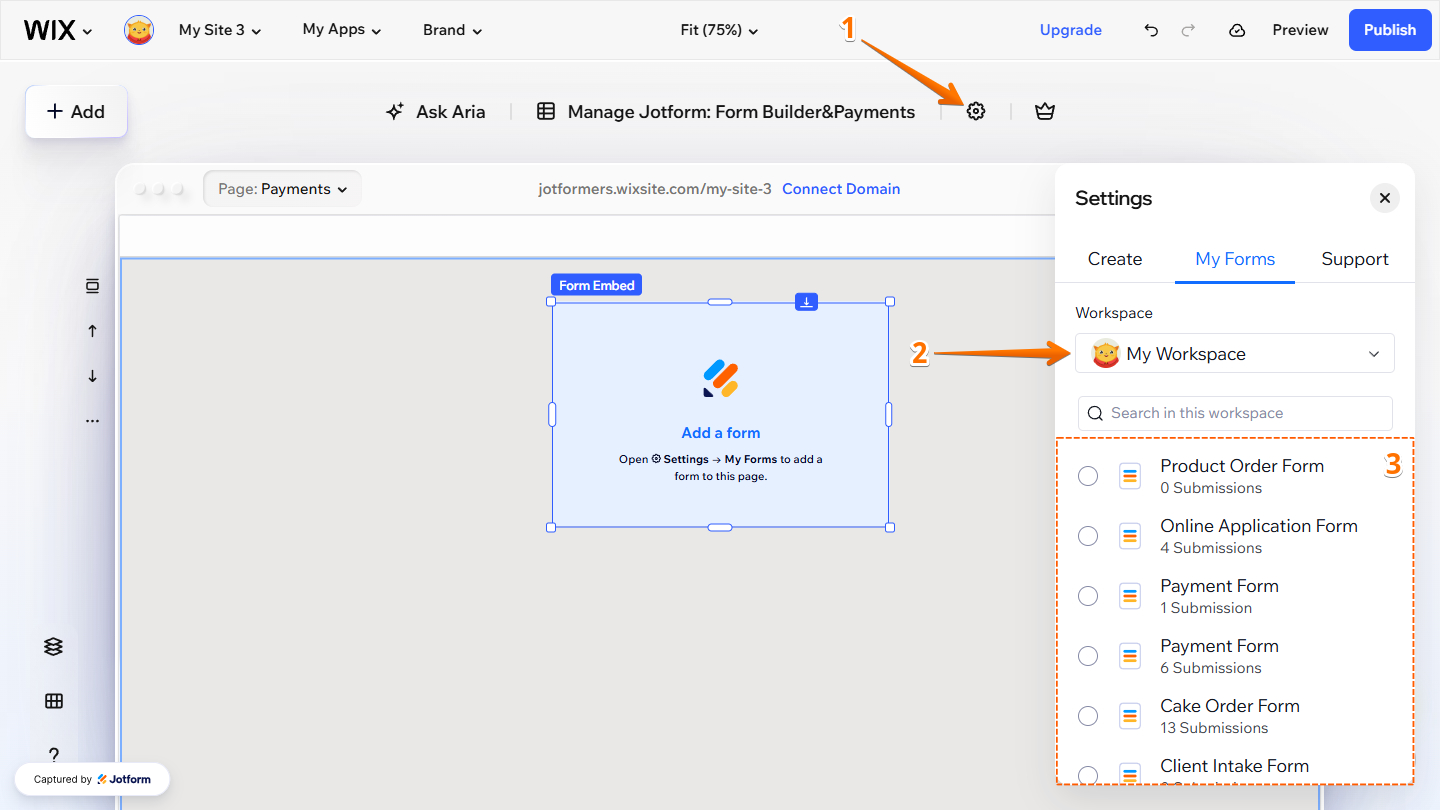Click the crown upgrade icon
Viewport: 1440px width, 810px height.
[1045, 112]
